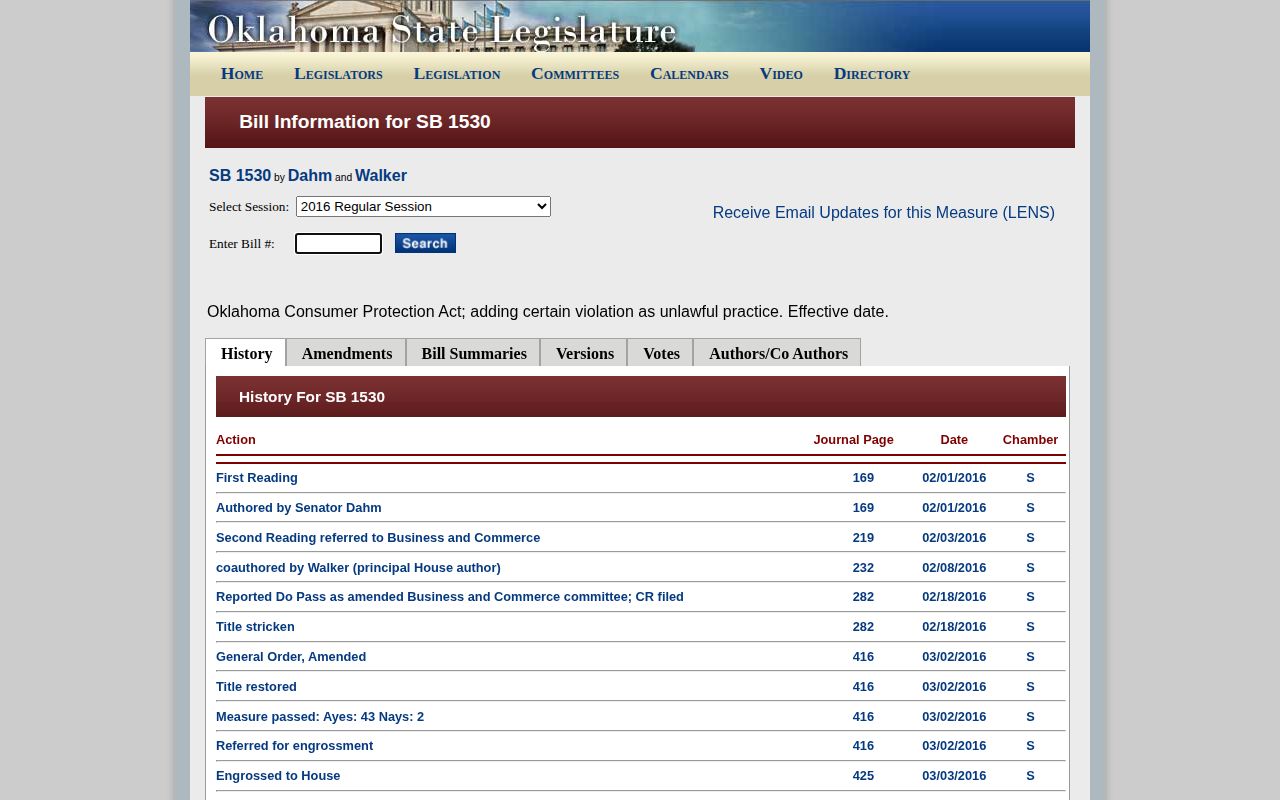Open the Committees menu
Image resolution: width=1280 pixels, height=800 pixels.
tap(575, 74)
